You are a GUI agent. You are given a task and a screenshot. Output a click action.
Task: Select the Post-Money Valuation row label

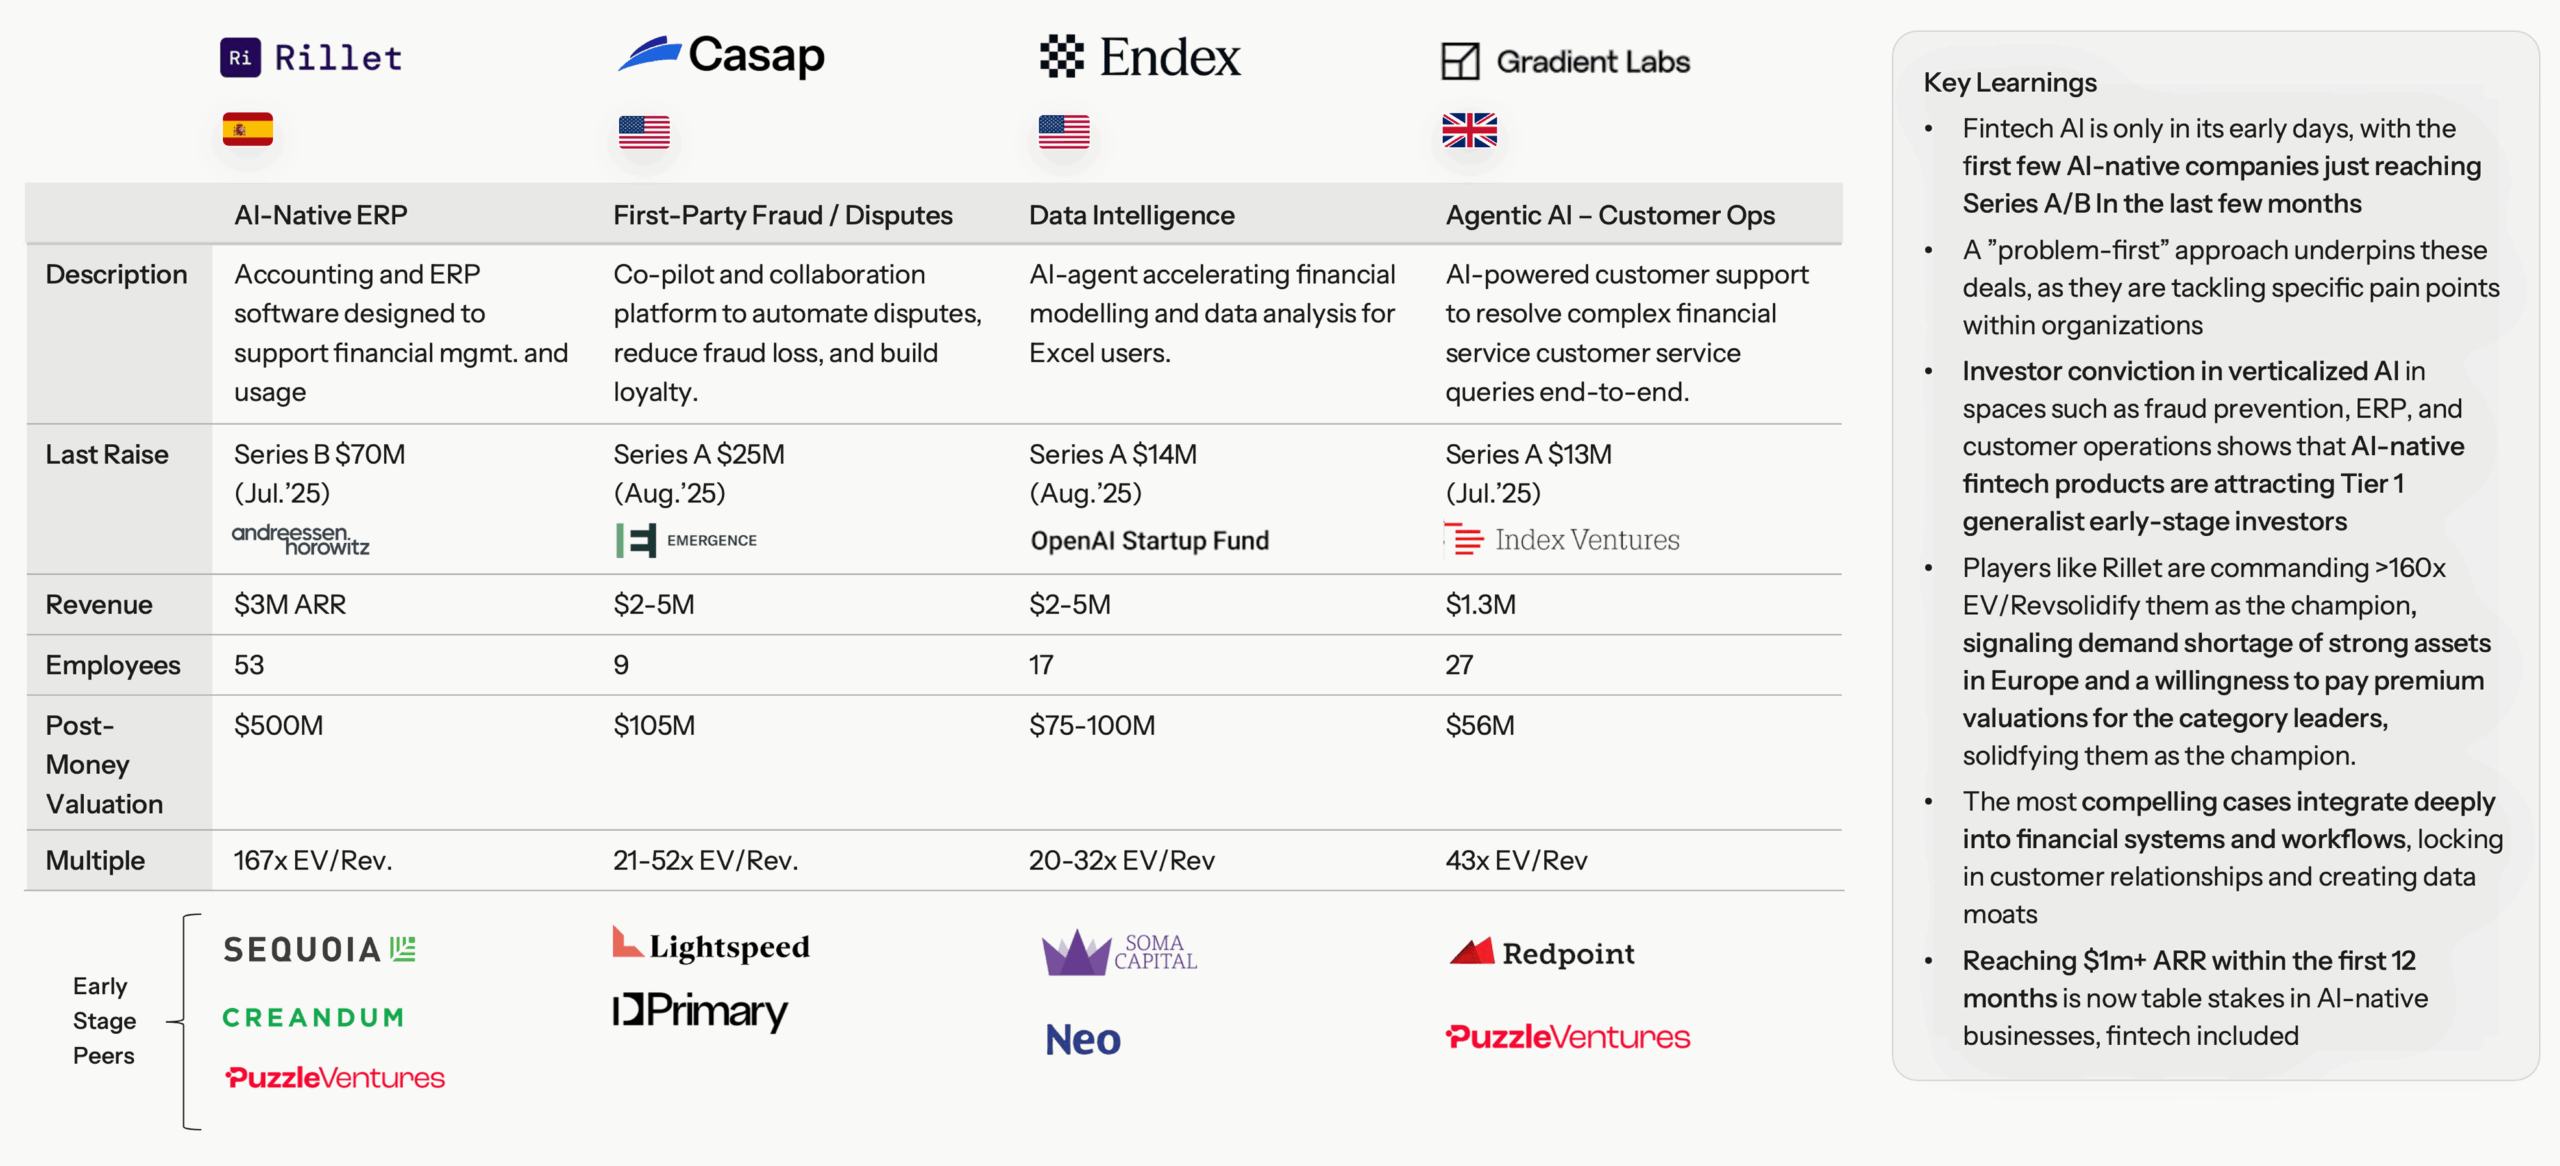coord(104,764)
